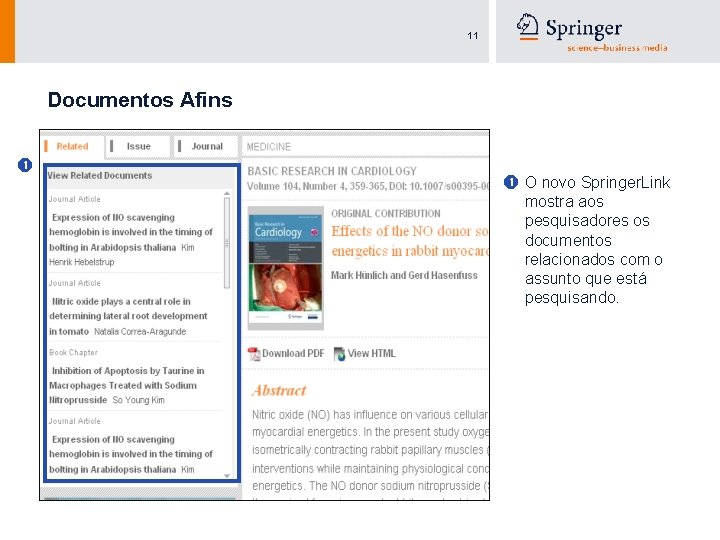720x540 pixels.
Task: Click author name So Young Kim
Action: click(x=139, y=400)
